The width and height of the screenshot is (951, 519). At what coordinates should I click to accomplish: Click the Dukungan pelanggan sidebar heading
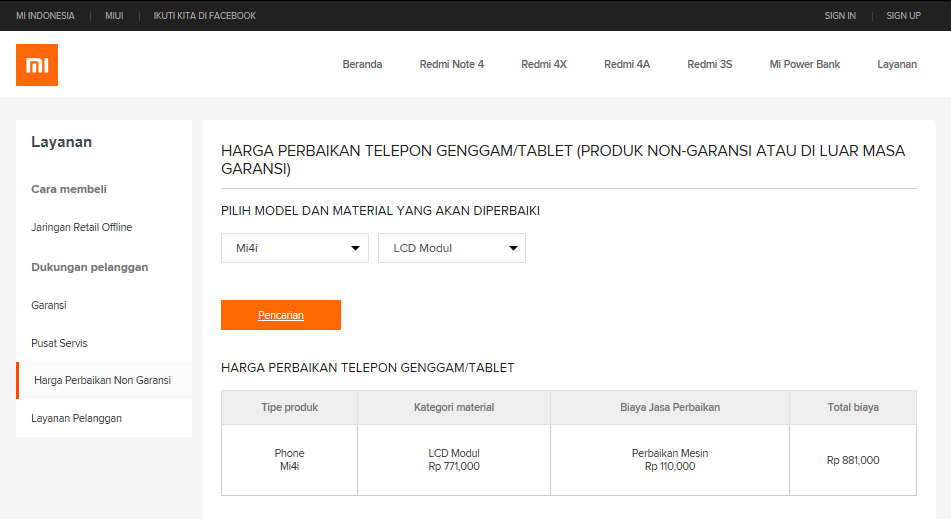(x=90, y=267)
